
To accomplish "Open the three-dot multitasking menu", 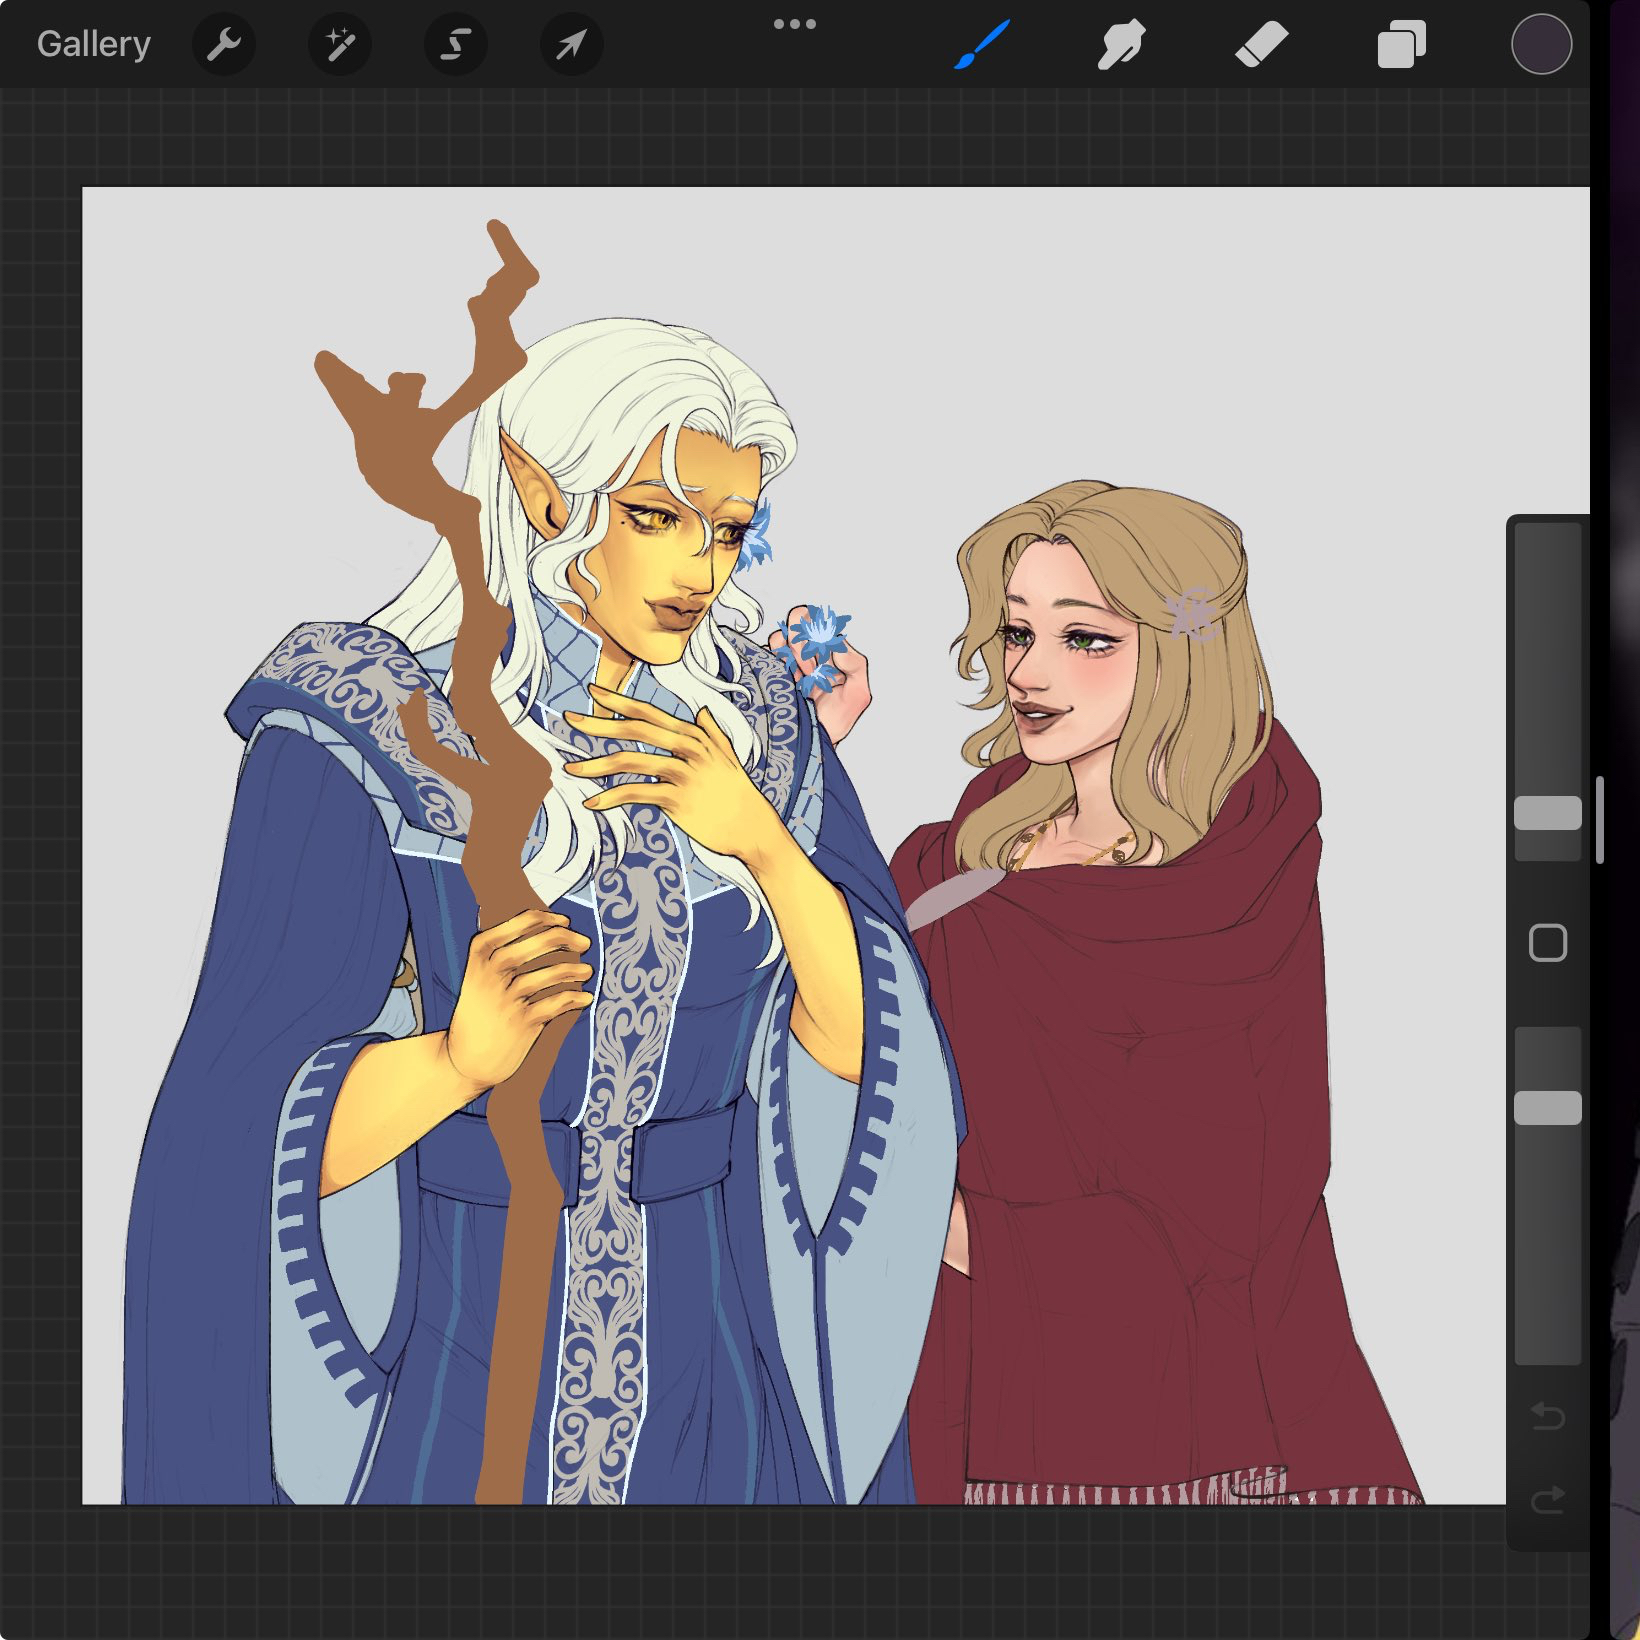I will (x=795, y=24).
